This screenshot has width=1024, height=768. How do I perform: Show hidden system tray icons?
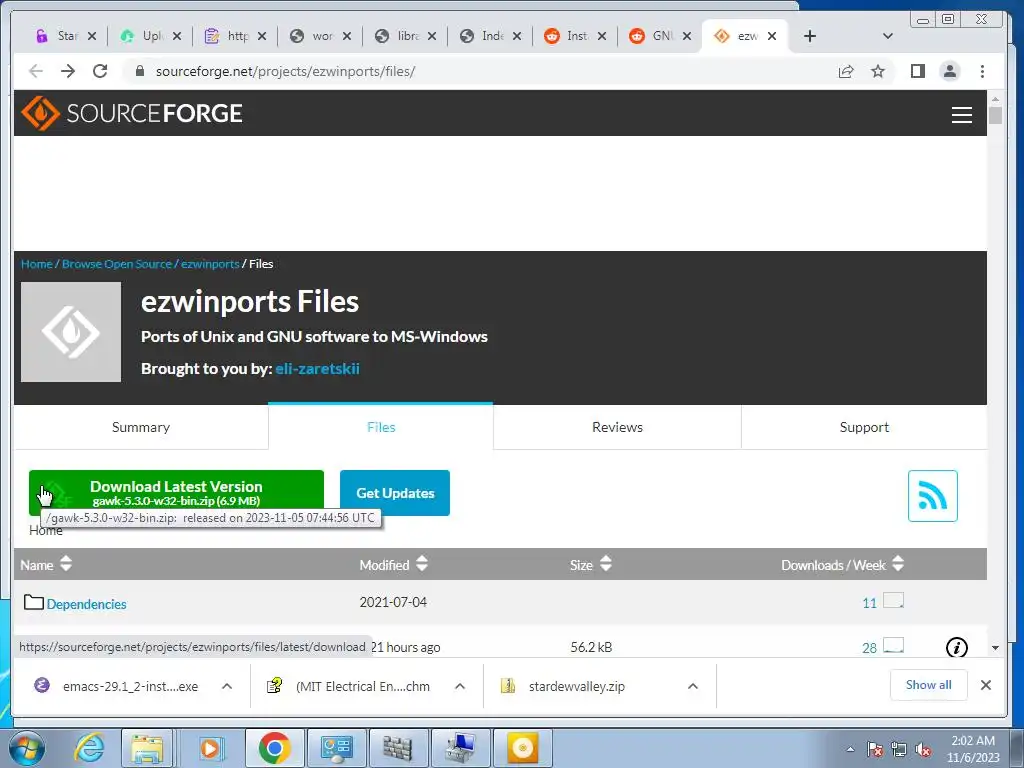tap(850, 749)
